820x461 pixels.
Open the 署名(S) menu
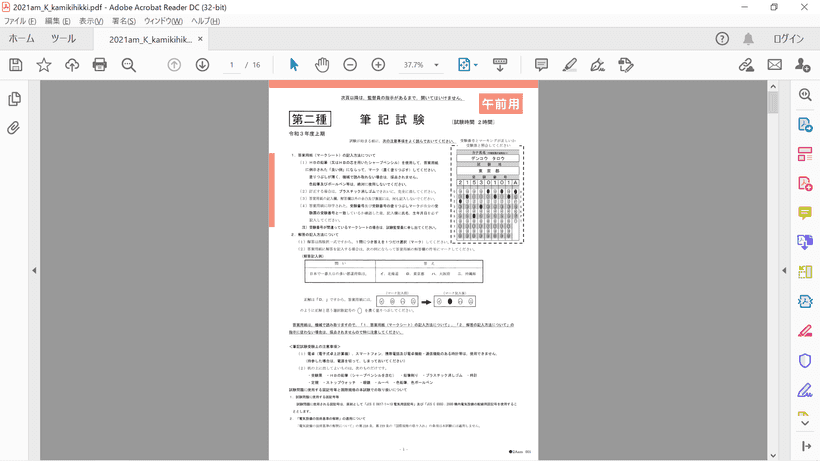point(124,21)
